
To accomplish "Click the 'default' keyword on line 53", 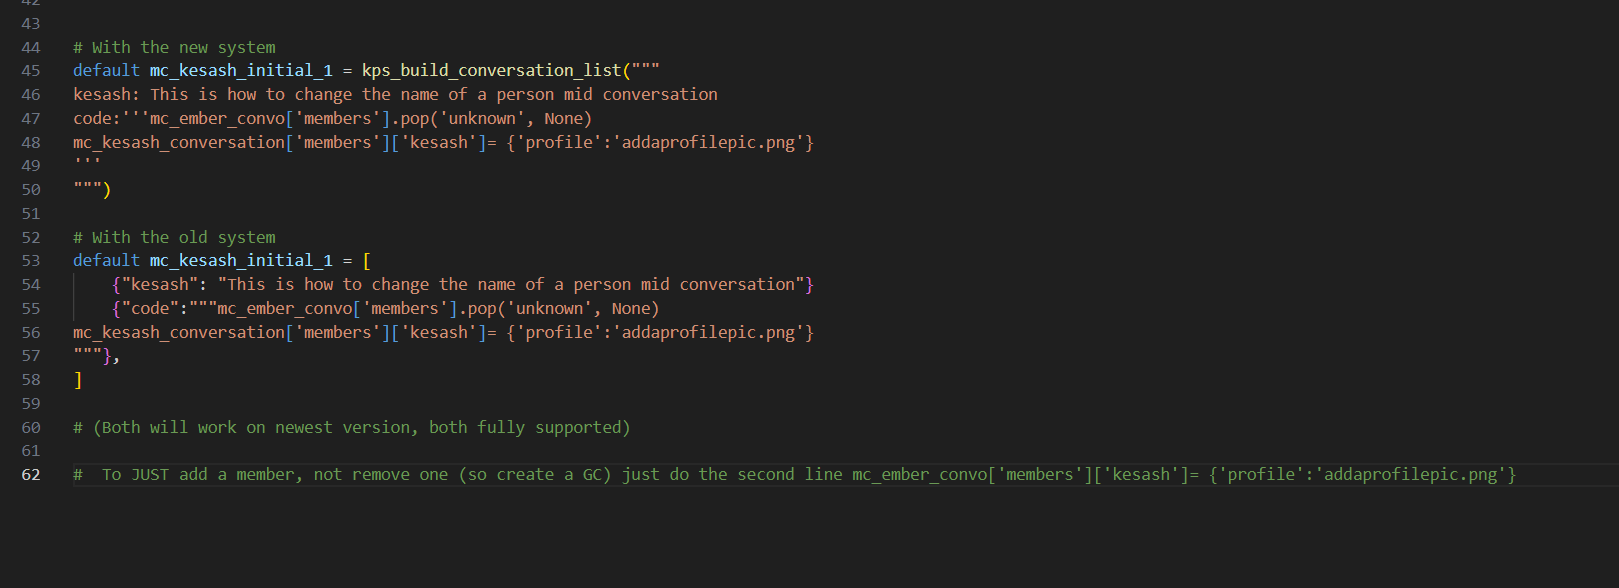I will click(106, 261).
